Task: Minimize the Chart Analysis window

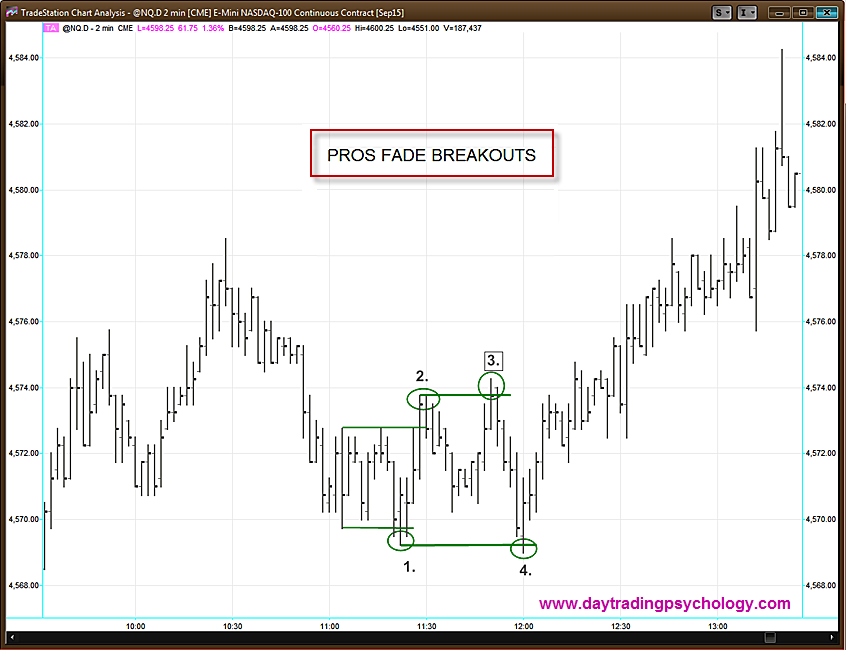Action: tap(779, 12)
